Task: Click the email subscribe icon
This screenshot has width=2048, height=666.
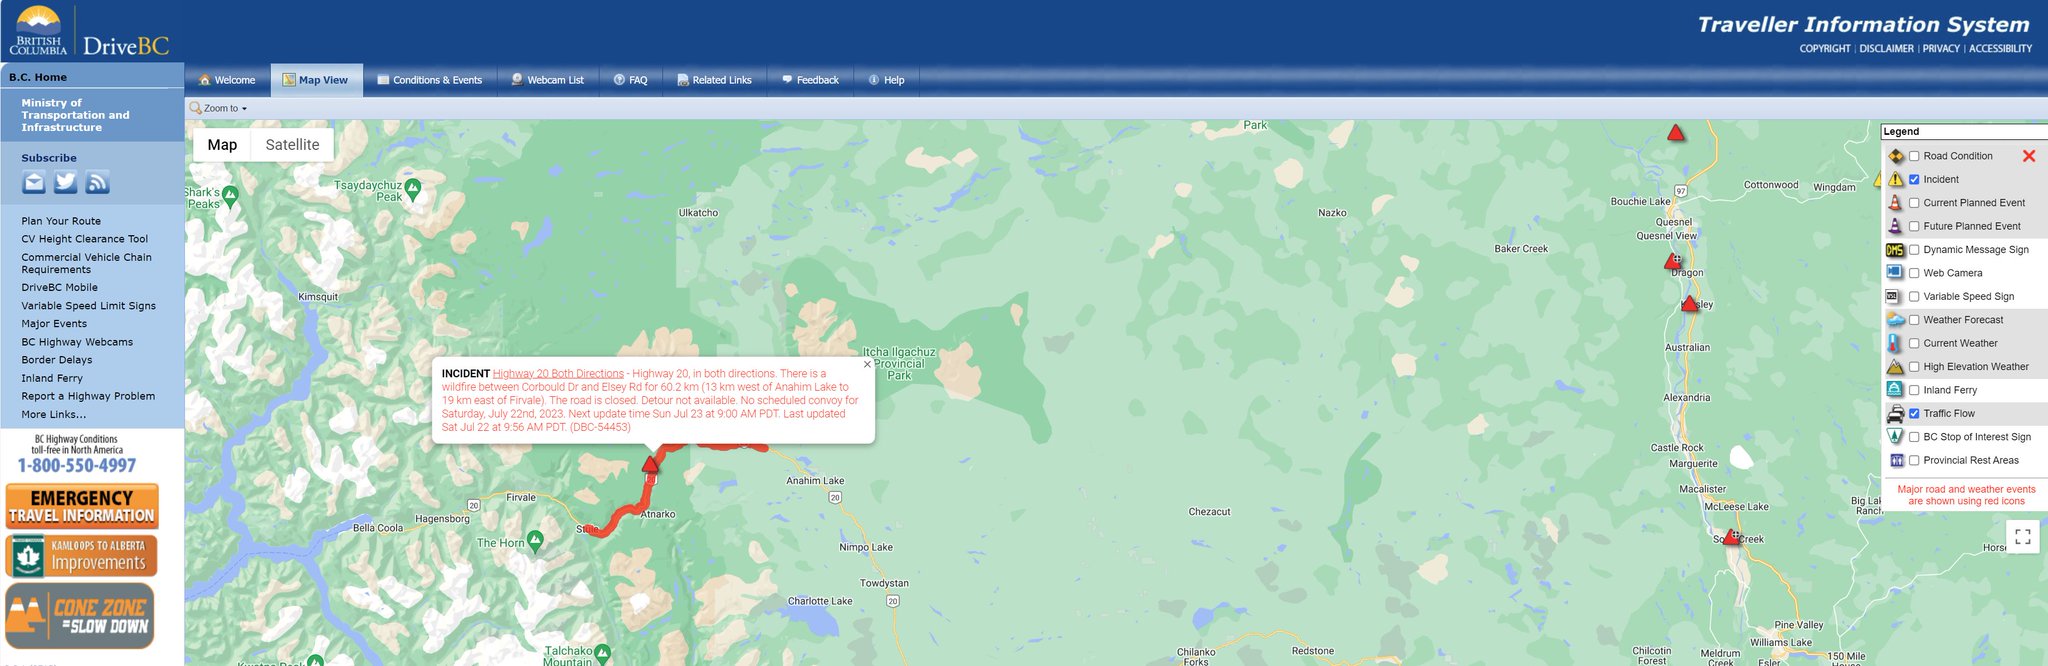Action: 34,182
